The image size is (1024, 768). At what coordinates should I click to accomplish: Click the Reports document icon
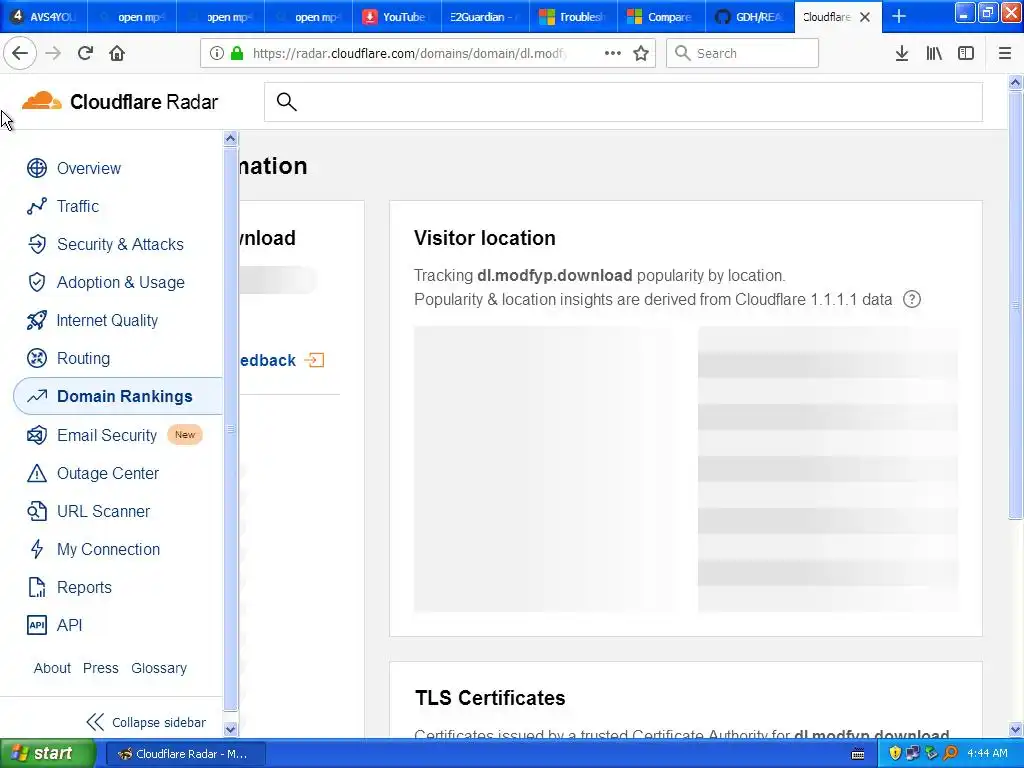[37, 587]
